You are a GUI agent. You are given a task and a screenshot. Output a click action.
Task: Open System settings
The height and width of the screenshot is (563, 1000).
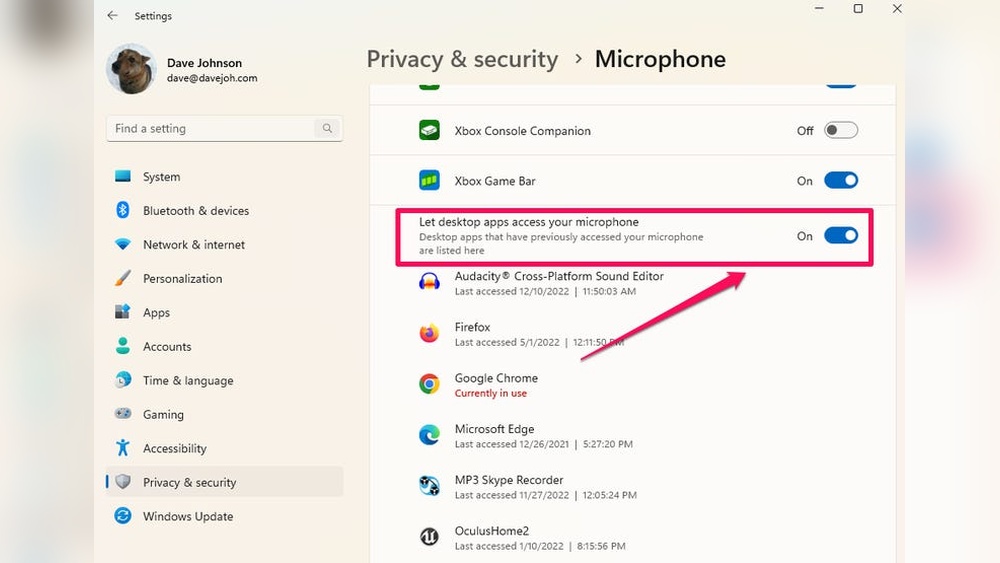224,177
